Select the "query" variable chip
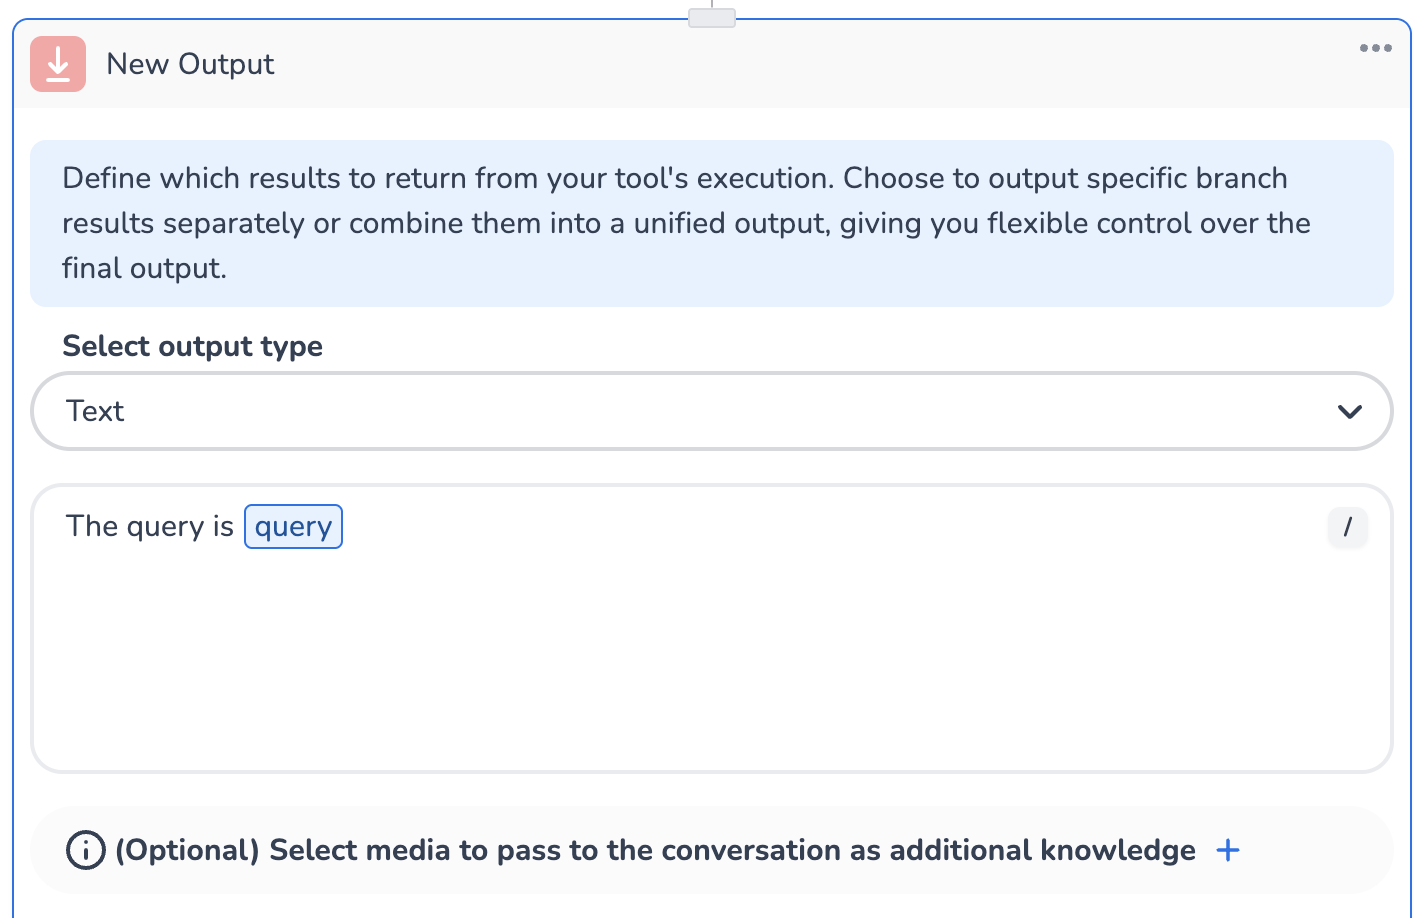Image resolution: width=1414 pixels, height=918 pixels. [293, 527]
